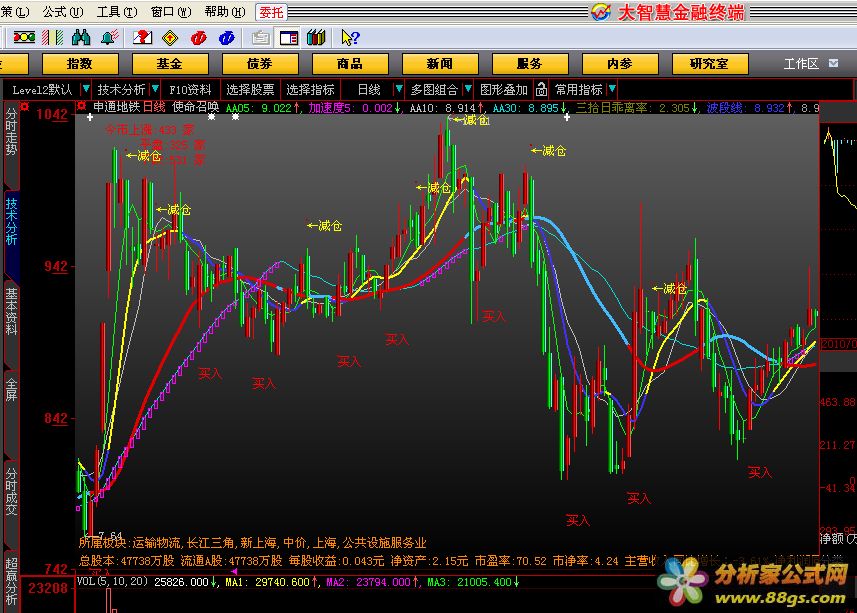Click the 债券 yellow button
This screenshot has height=613, width=857.
pos(260,64)
